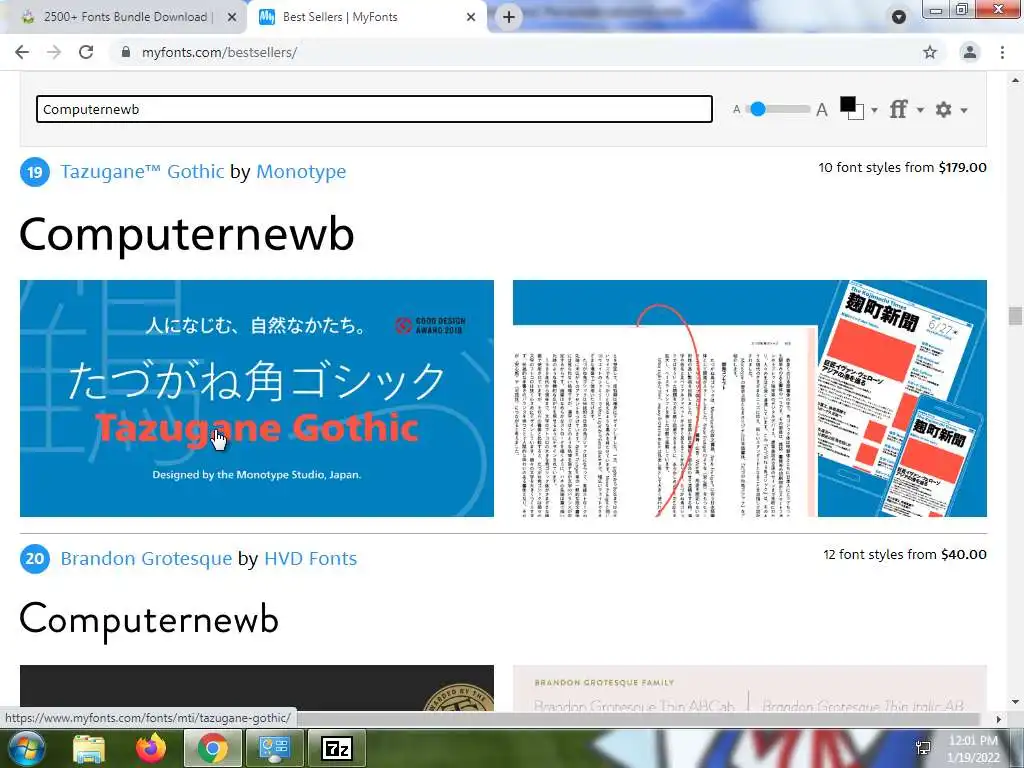This screenshot has height=768, width=1024.
Task: Open a new browser tab
Action: click(509, 17)
